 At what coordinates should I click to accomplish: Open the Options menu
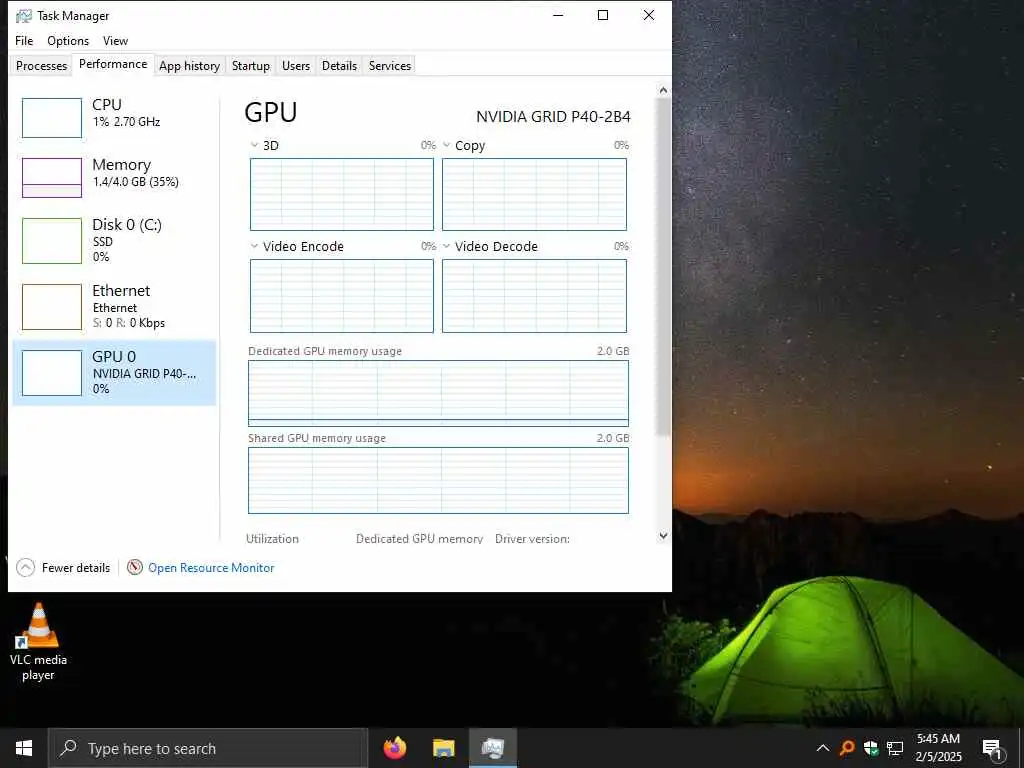68,40
